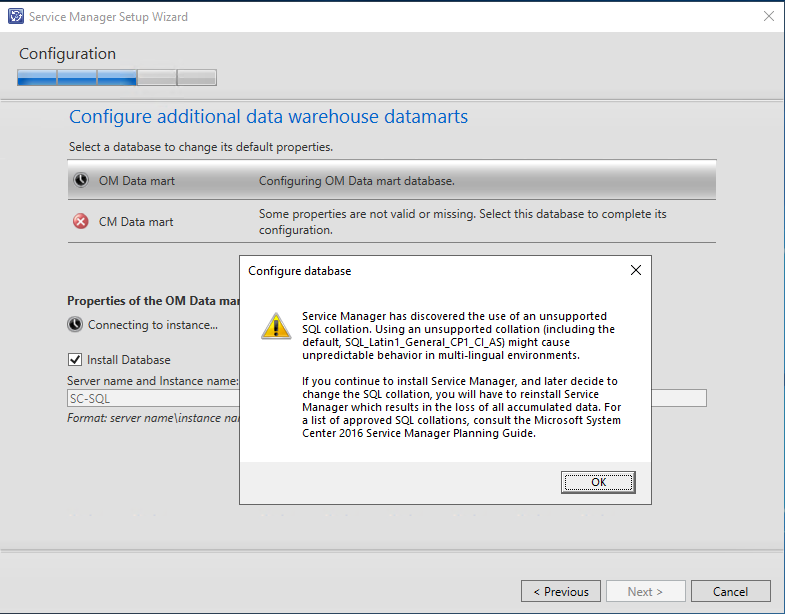The height and width of the screenshot is (614, 785).
Task: Click the Configuration progress bar
Action: pos(117,78)
